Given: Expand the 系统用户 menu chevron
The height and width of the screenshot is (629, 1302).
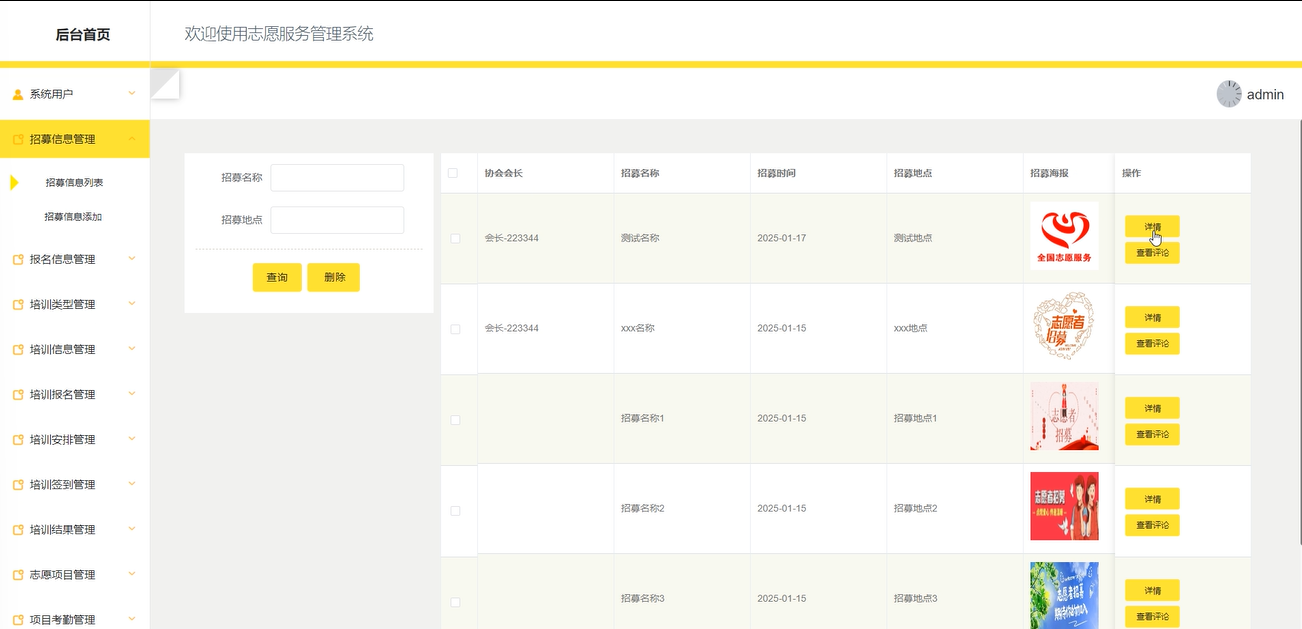Looking at the screenshot, I should click(x=132, y=94).
